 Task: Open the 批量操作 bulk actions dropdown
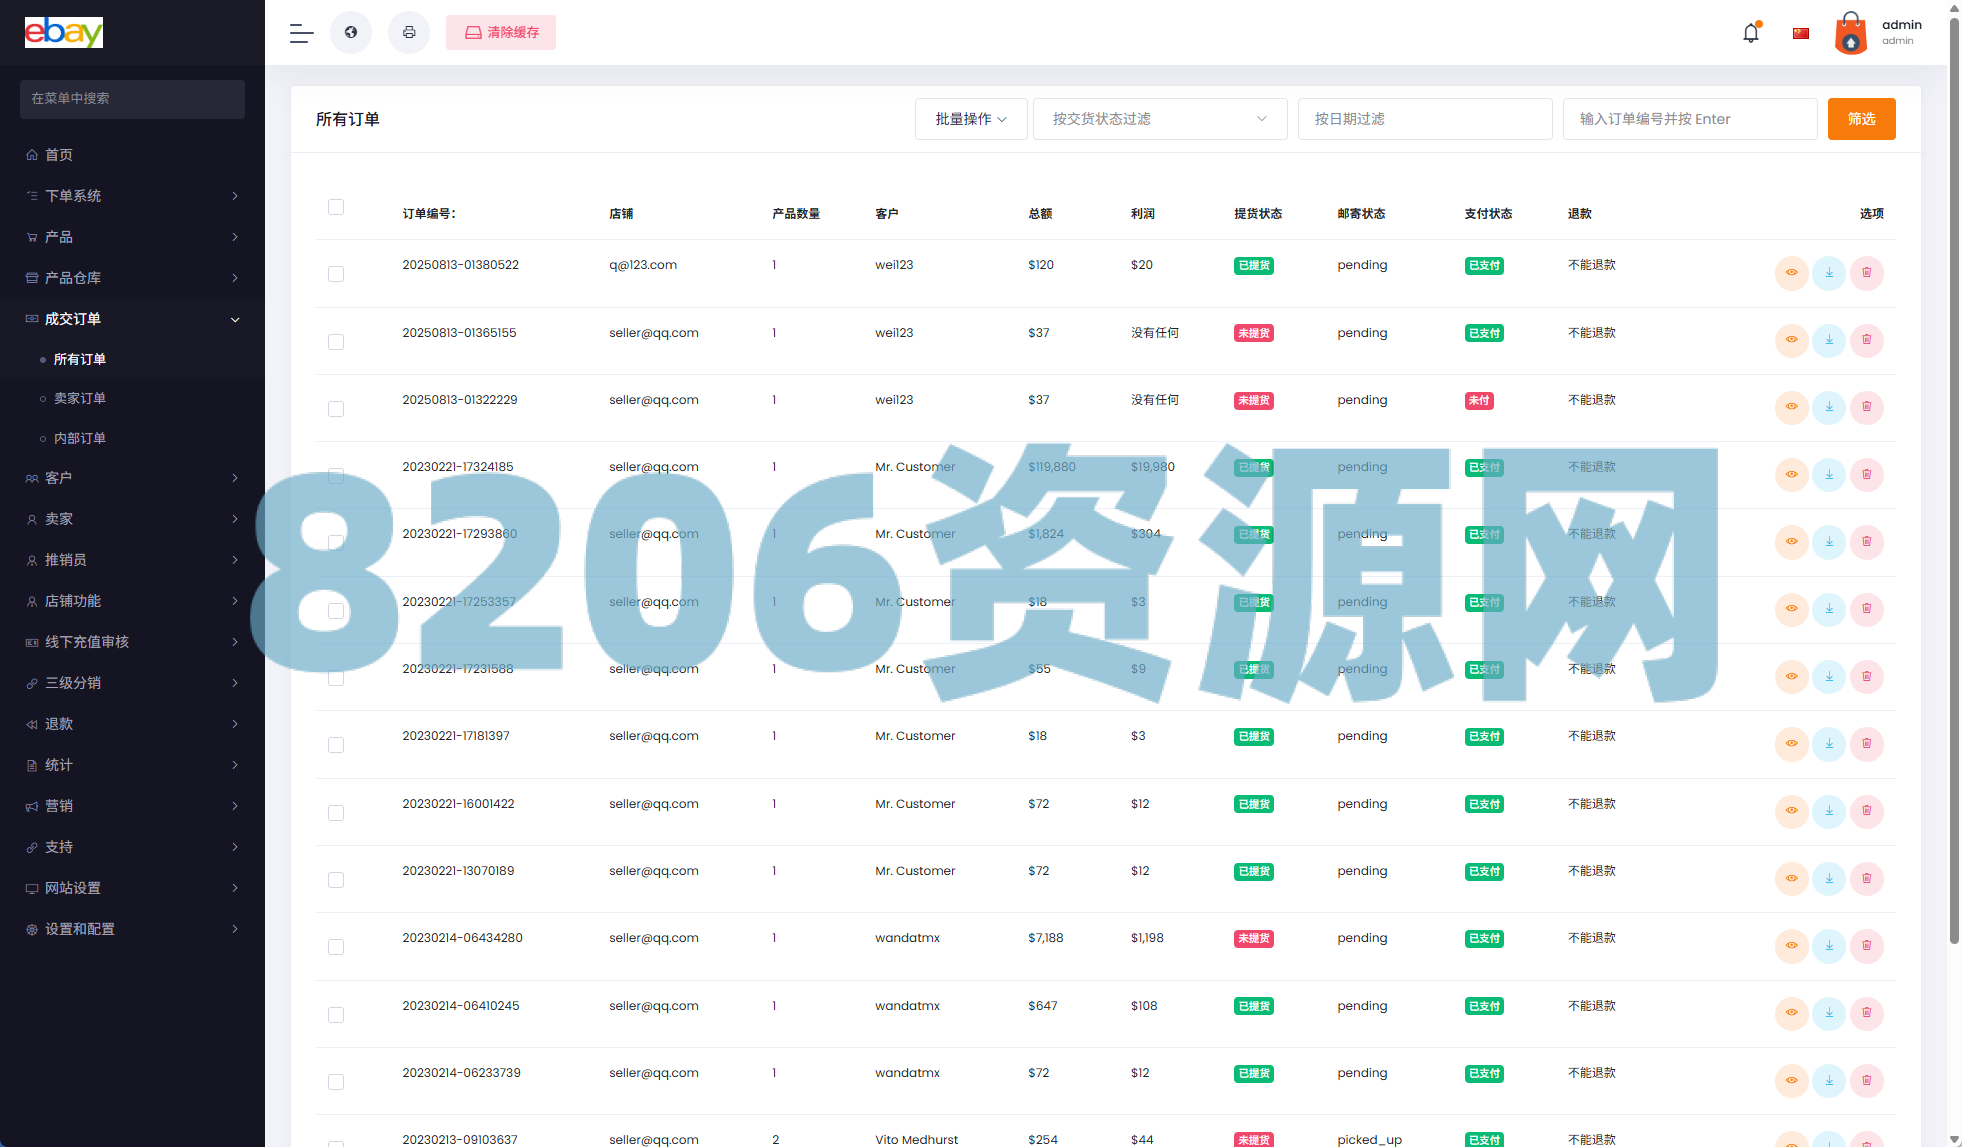[x=970, y=119]
